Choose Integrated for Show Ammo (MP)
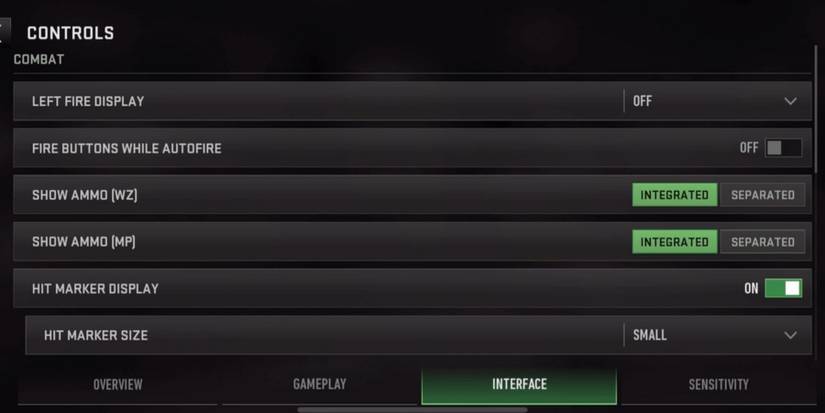 [x=675, y=241]
